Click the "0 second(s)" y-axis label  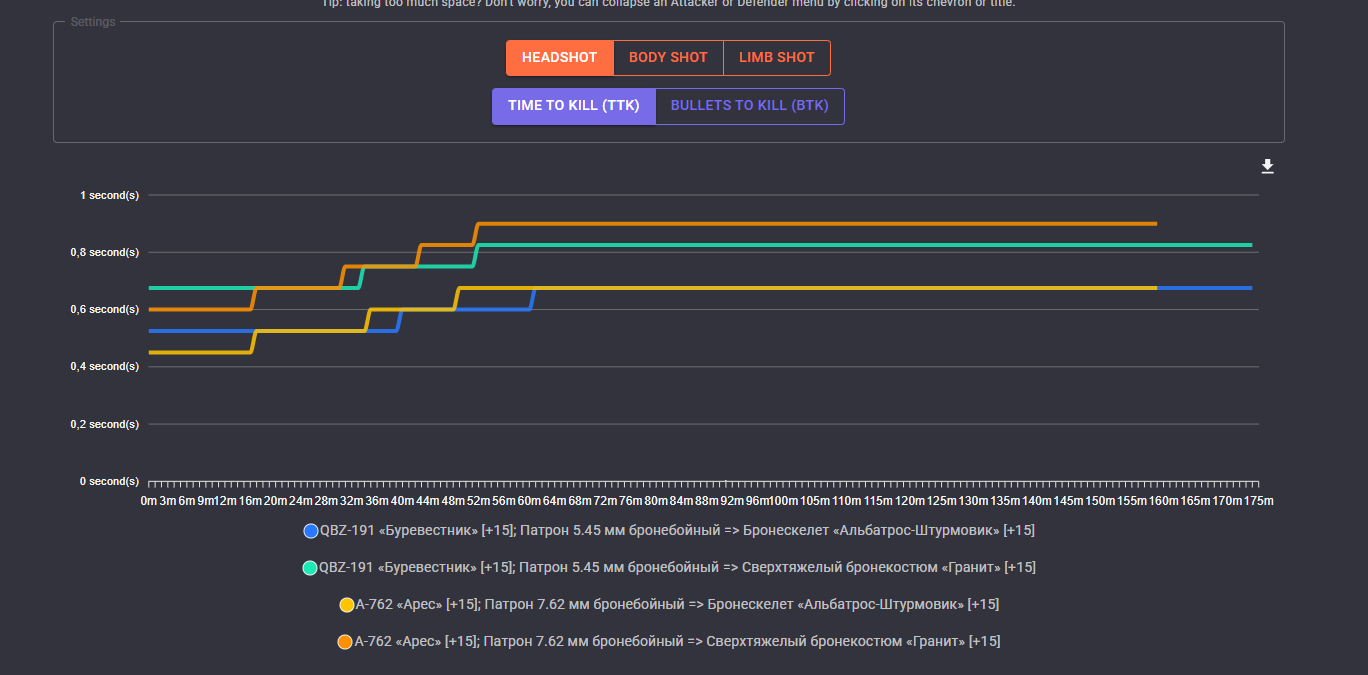coord(110,481)
